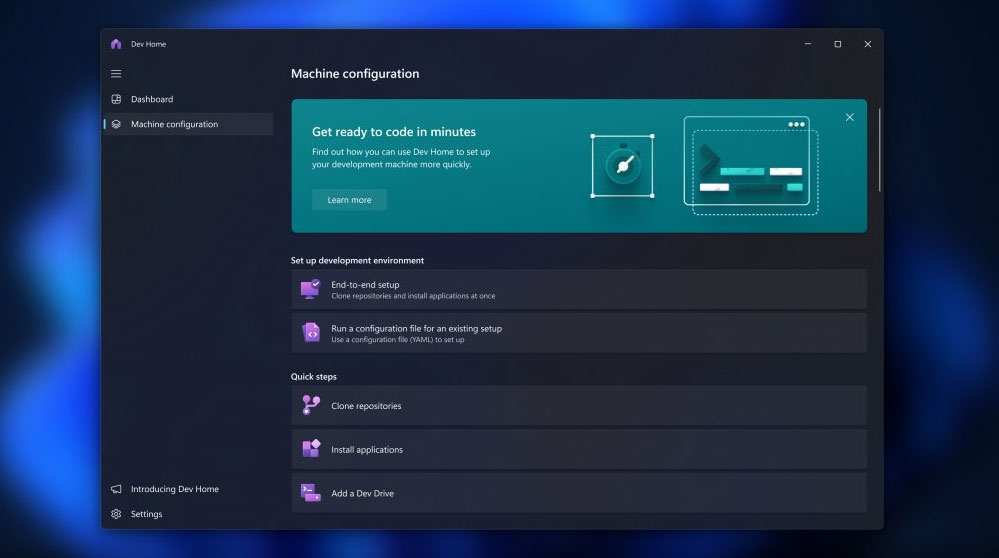This screenshot has height=558, width=999.
Task: Maximize the Dev Home window
Action: point(838,44)
